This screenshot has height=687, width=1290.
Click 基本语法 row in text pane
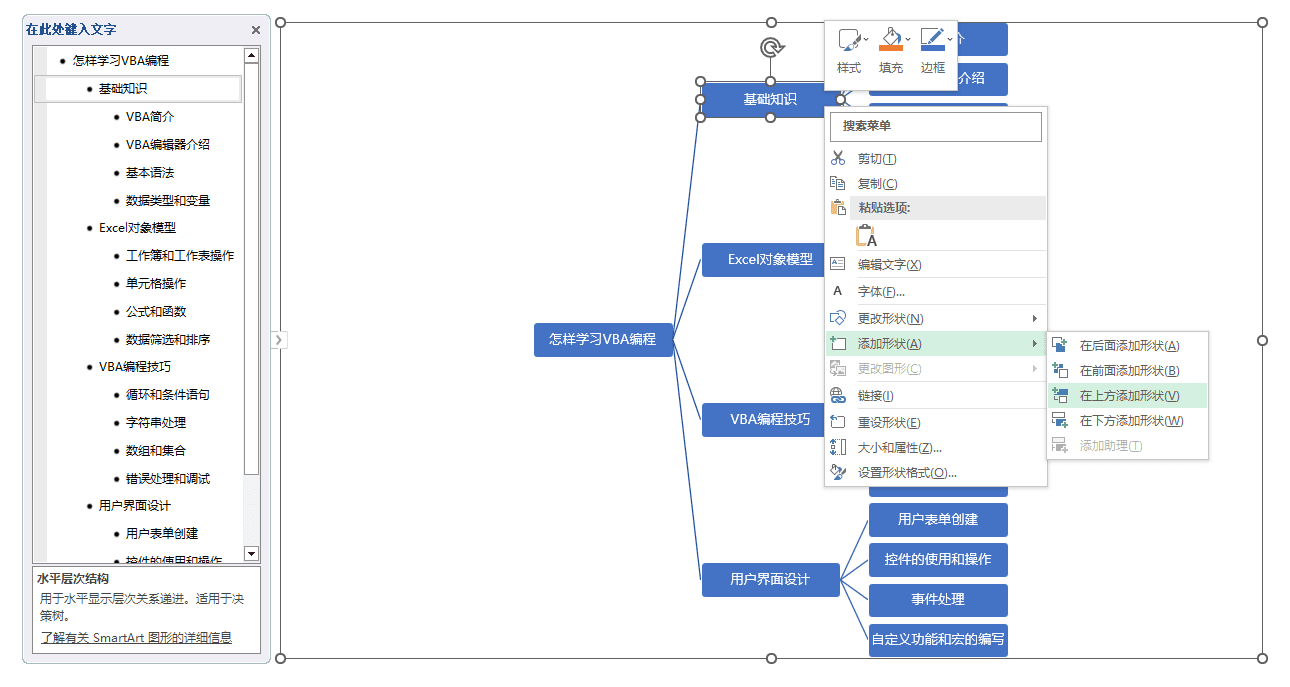click(150, 172)
